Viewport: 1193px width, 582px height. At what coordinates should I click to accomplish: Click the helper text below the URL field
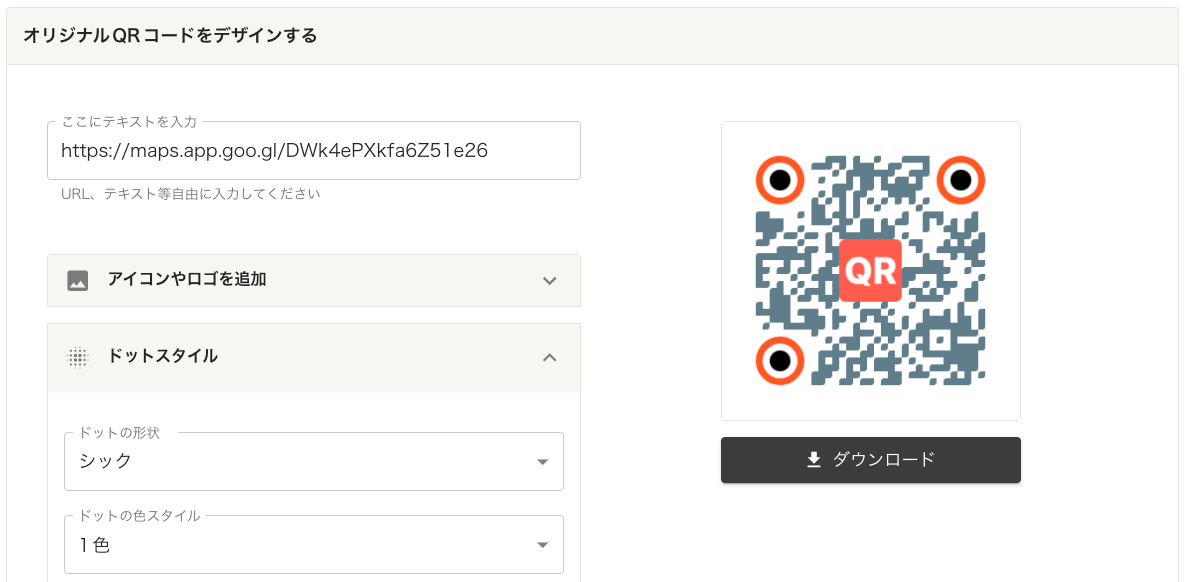coord(190,194)
